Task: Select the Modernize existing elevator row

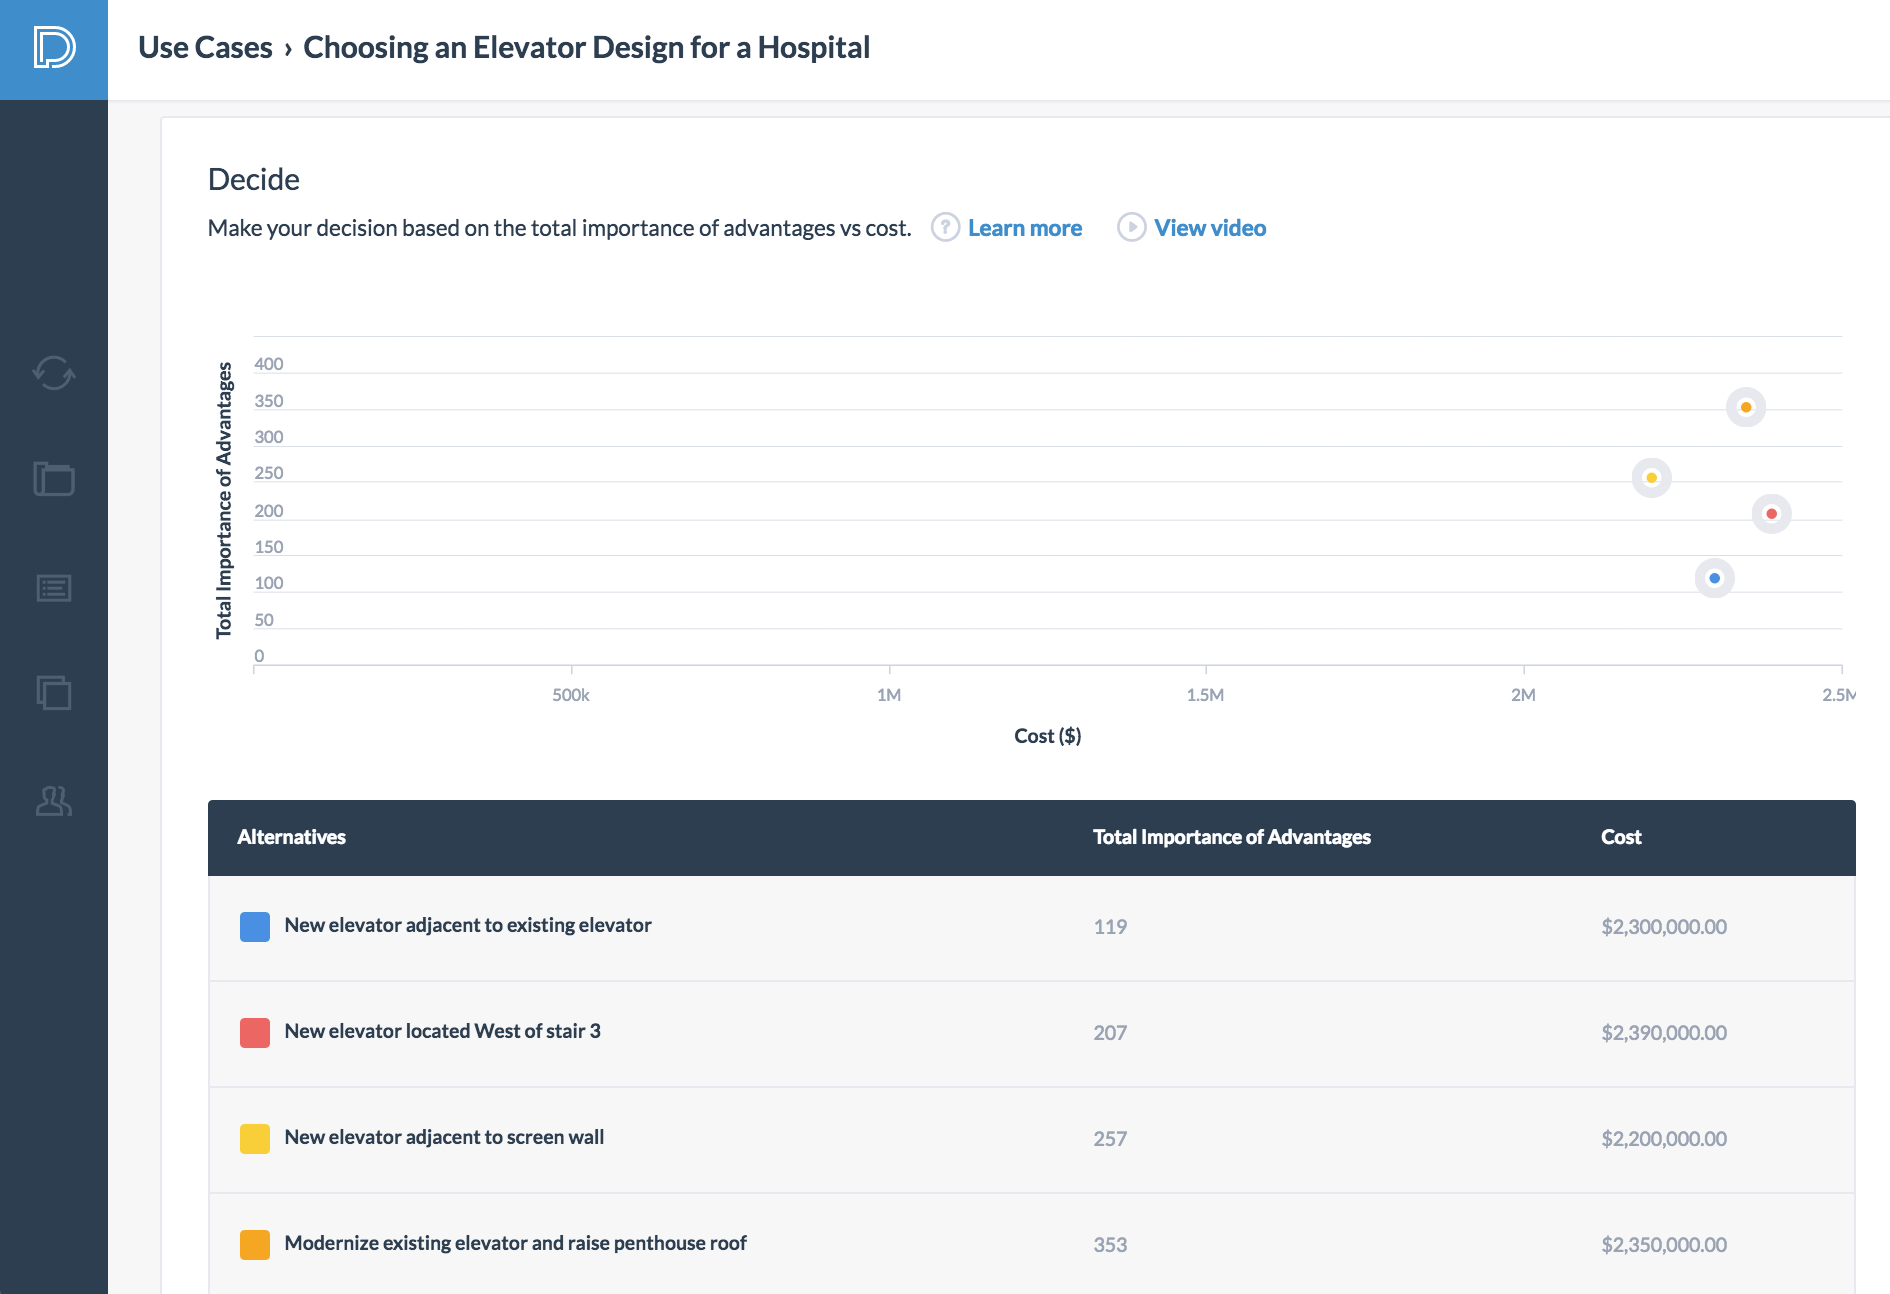Action: [1032, 1244]
